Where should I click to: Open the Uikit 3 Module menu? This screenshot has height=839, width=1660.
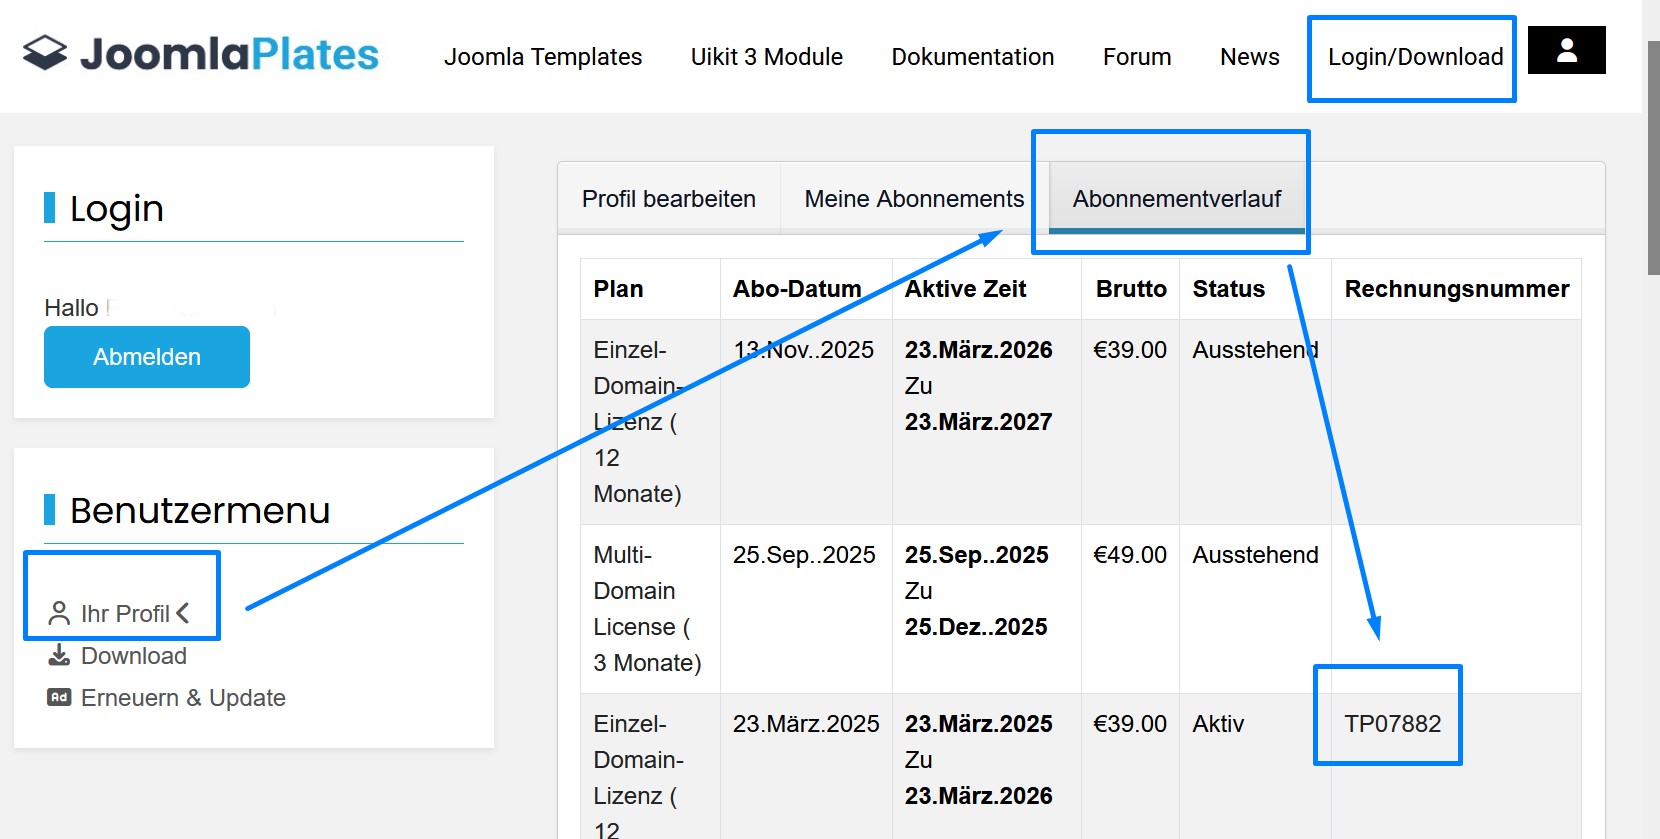pos(766,57)
